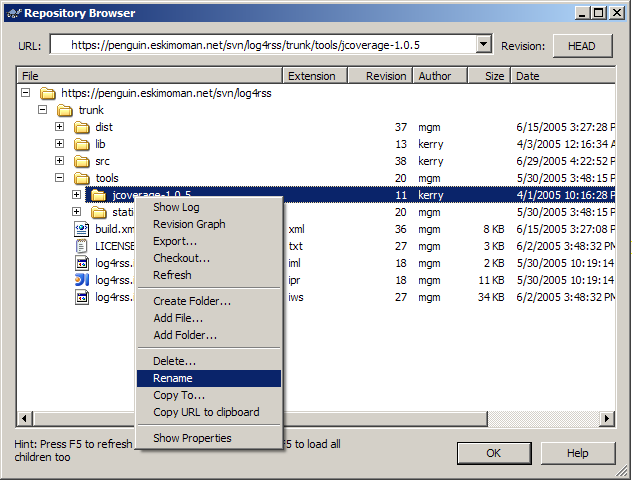Expand the lib folder
Image resolution: width=632 pixels, height=481 pixels.
(x=59, y=144)
